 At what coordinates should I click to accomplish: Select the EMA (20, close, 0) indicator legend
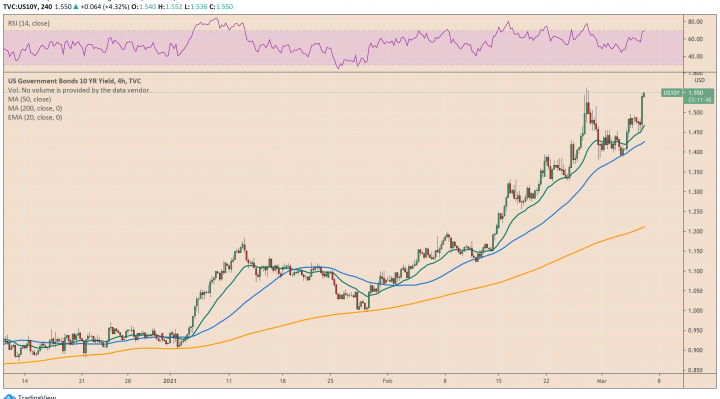[35, 118]
